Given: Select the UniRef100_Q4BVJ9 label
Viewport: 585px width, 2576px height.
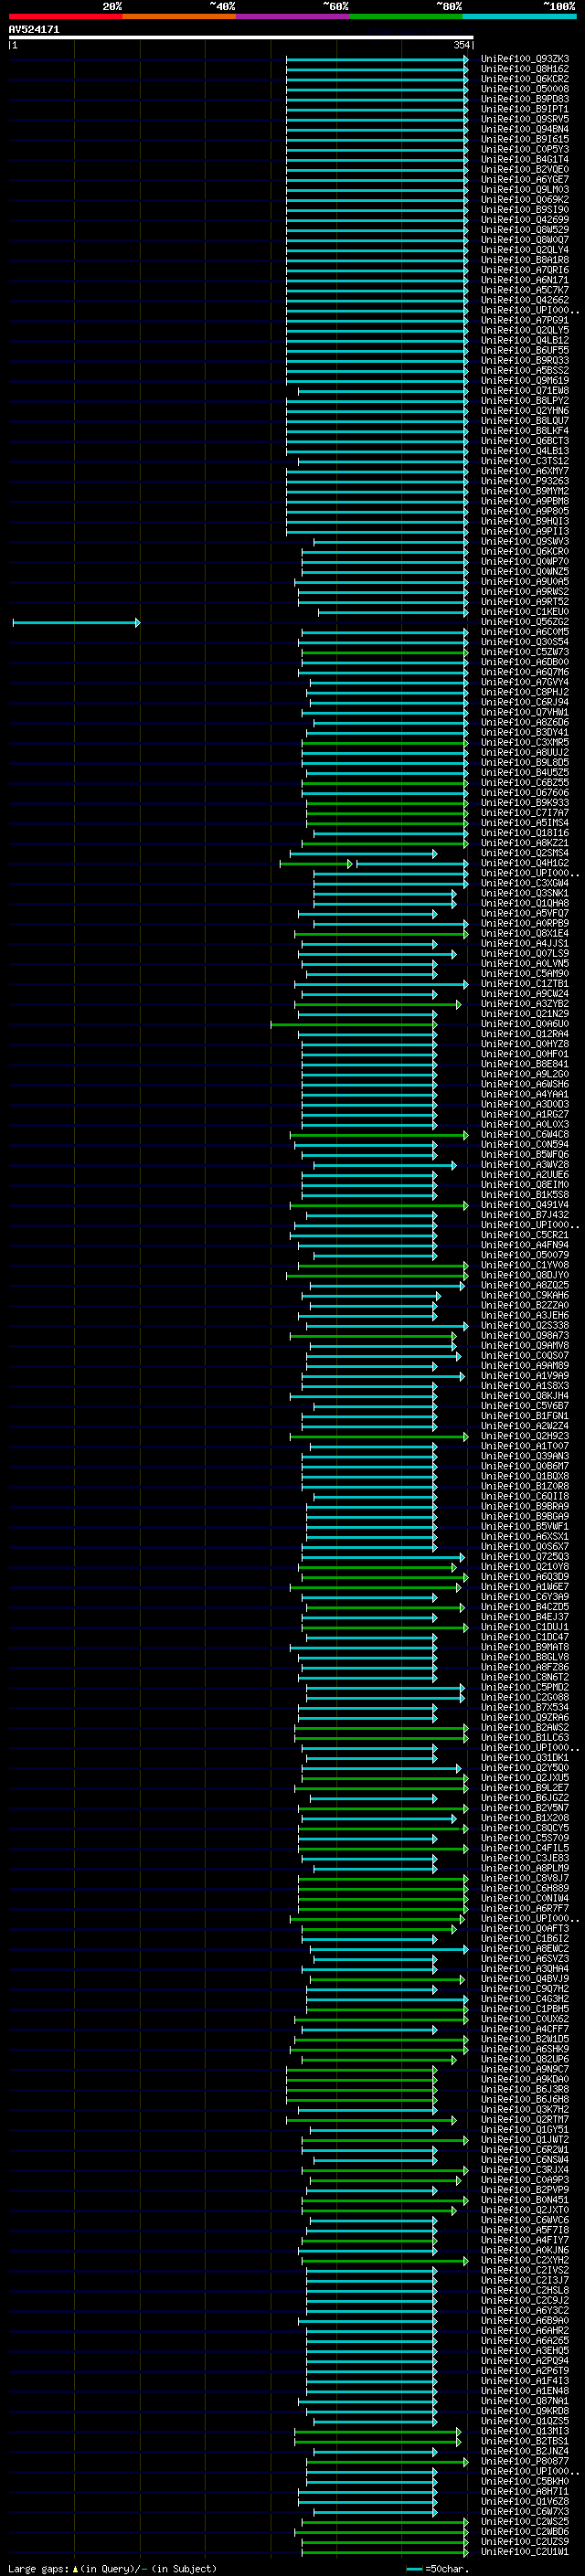Looking at the screenshot, I should (x=524, y=1979).
